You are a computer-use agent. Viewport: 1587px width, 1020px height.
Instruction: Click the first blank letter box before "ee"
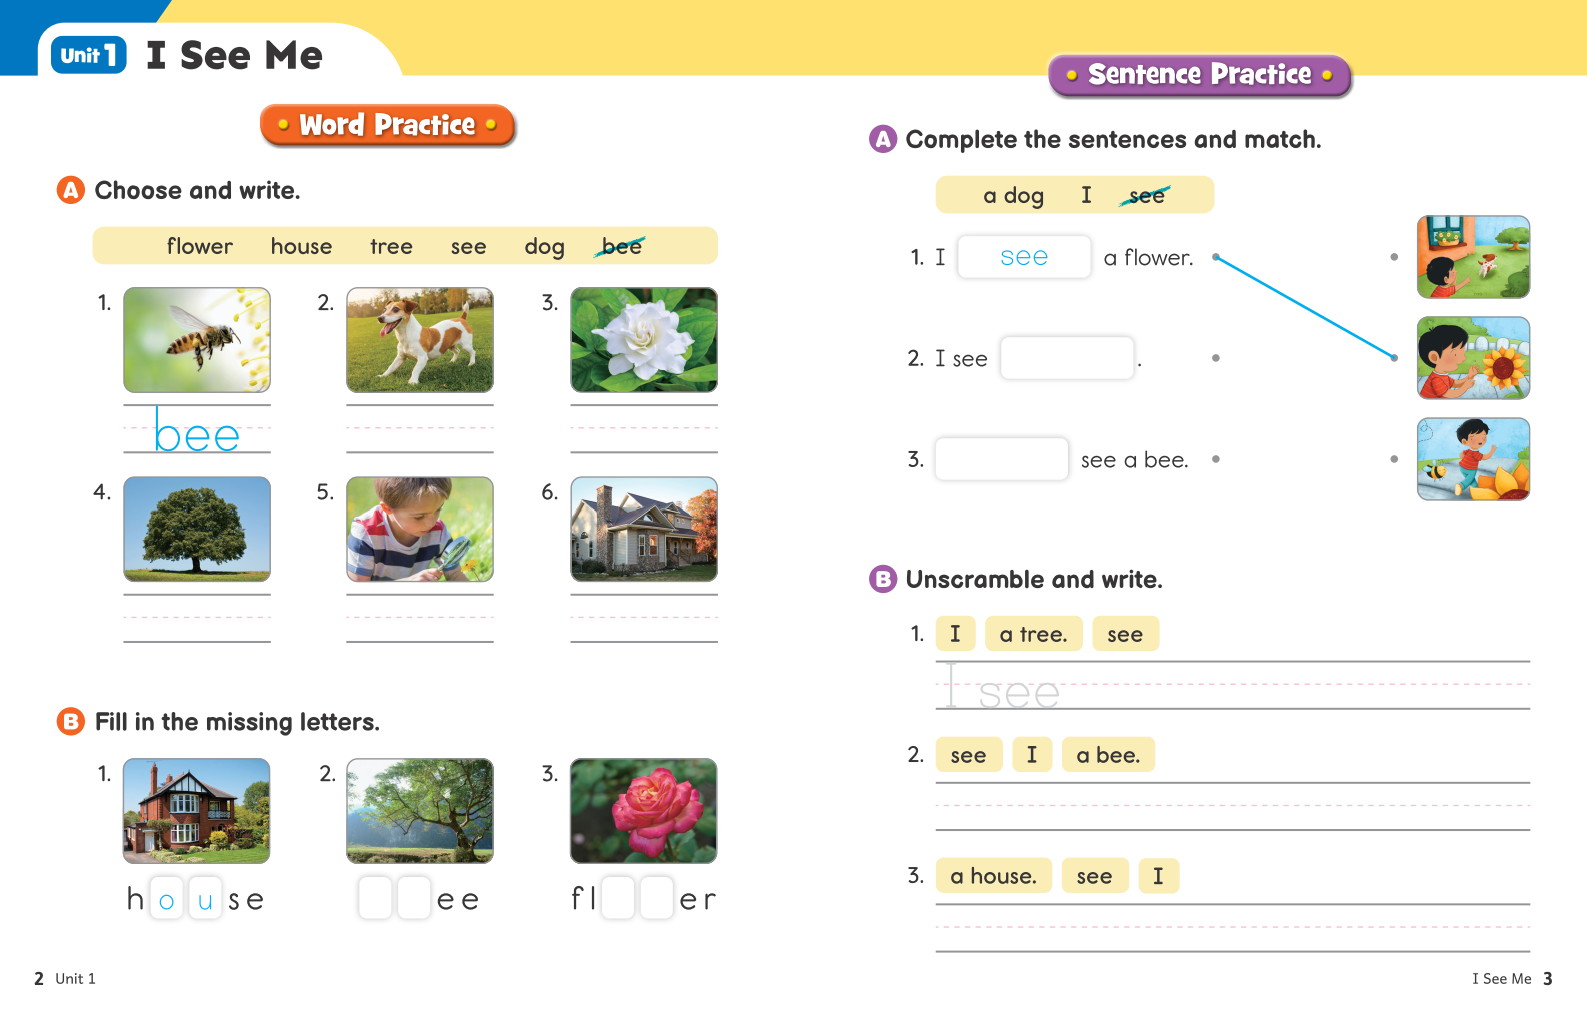(375, 898)
